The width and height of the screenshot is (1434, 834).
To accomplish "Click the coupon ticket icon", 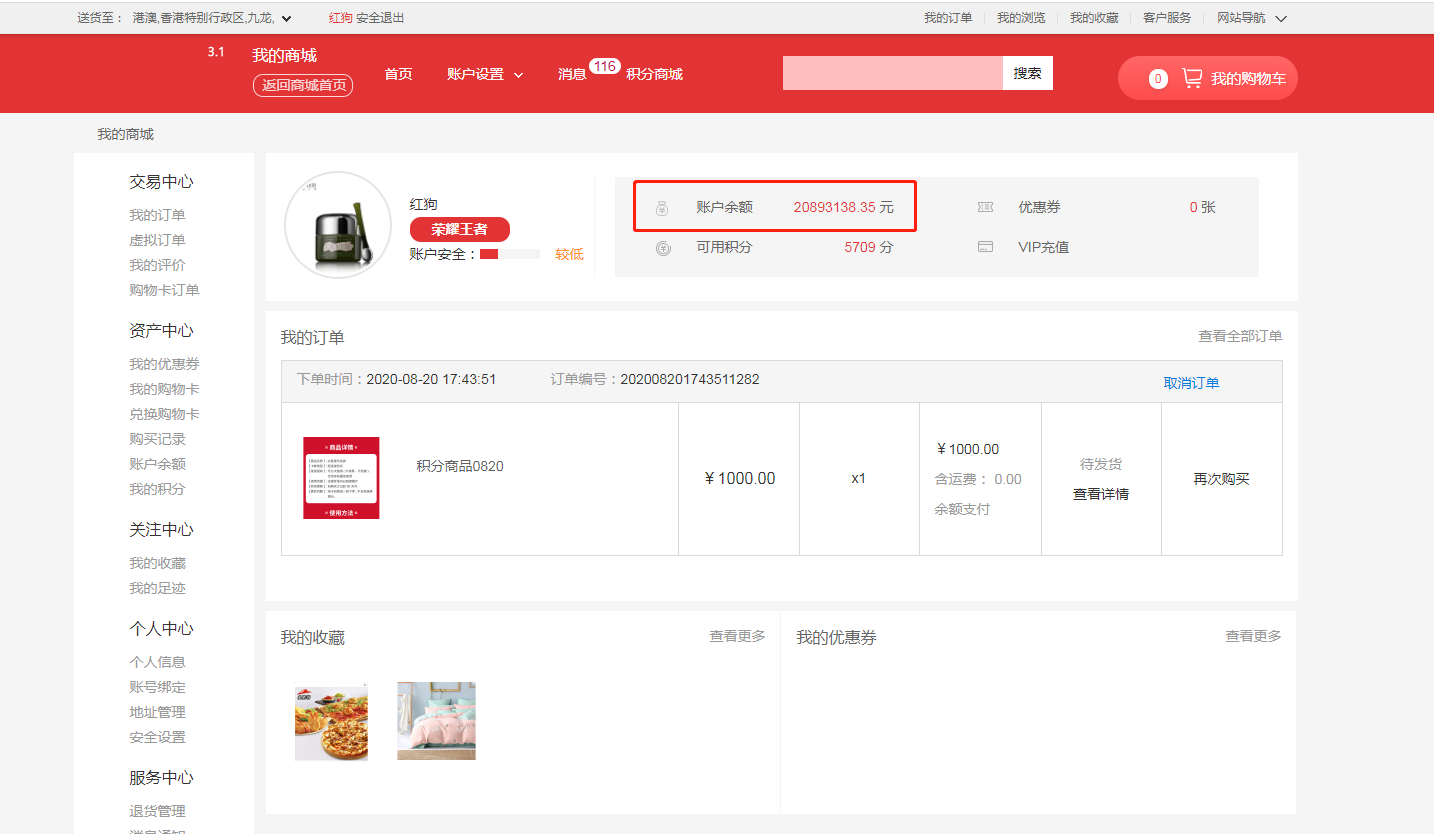I will coord(985,208).
